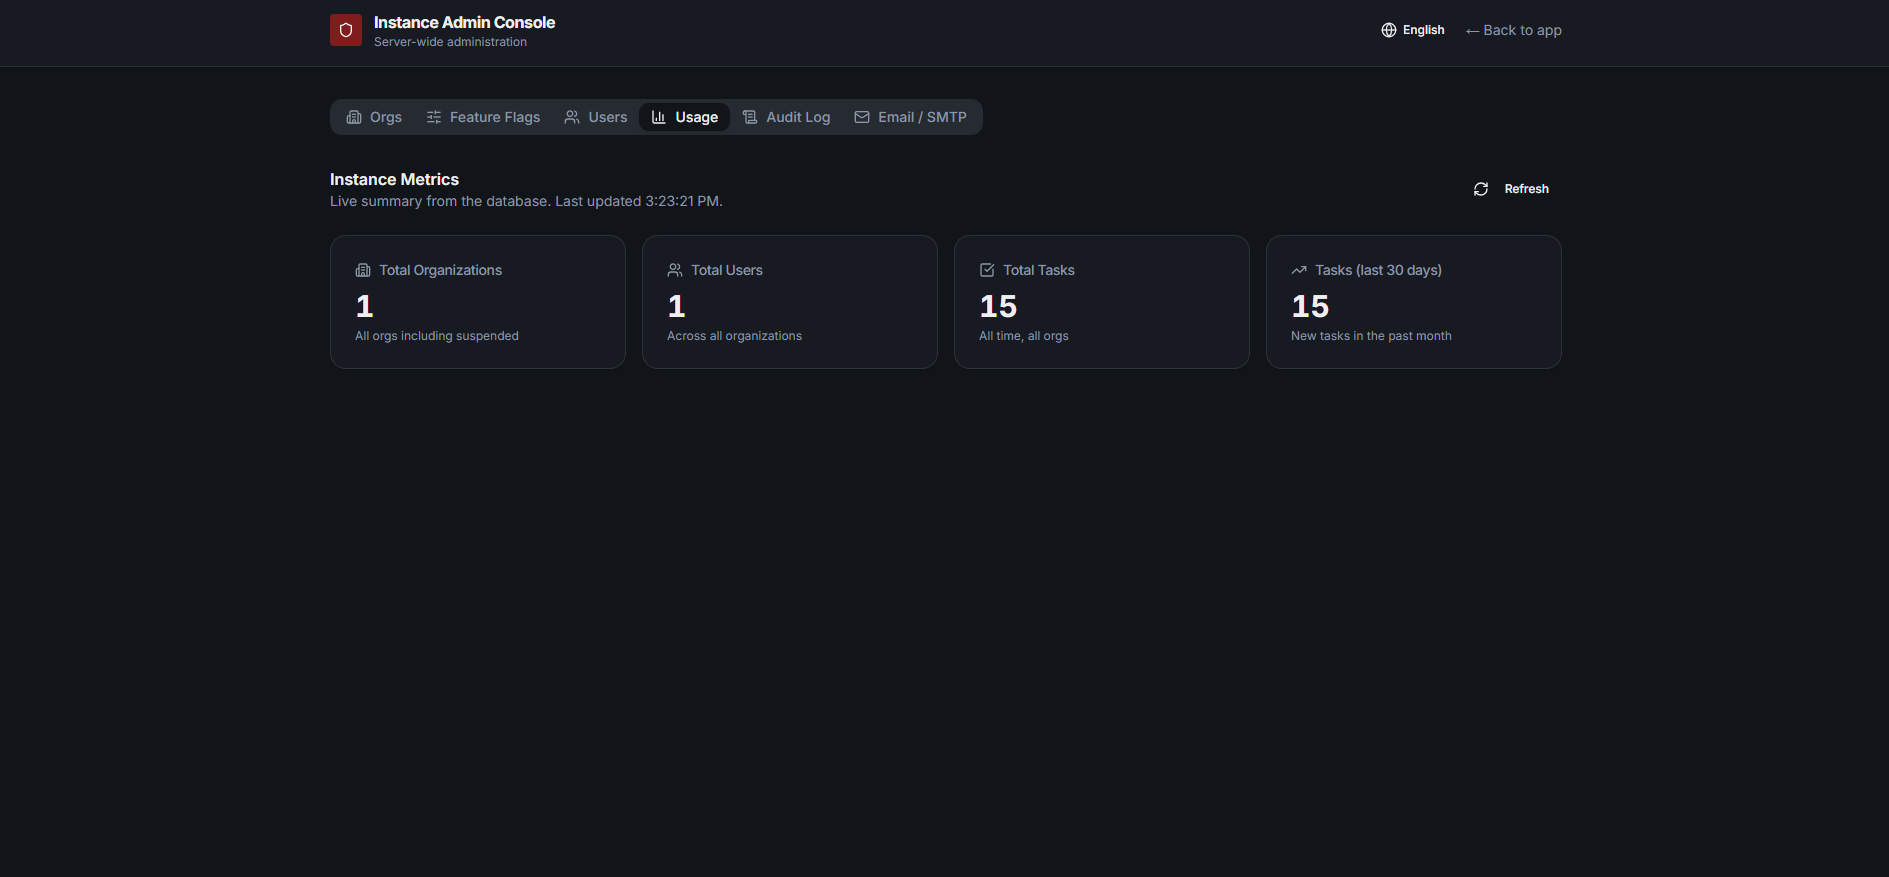Click the Refresh circular arrows icon

(x=1481, y=189)
